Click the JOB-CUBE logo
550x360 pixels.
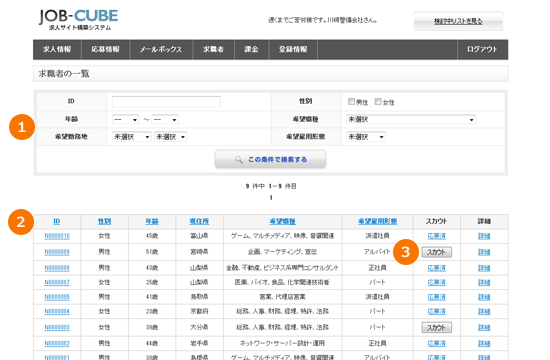pyautogui.click(x=78, y=19)
